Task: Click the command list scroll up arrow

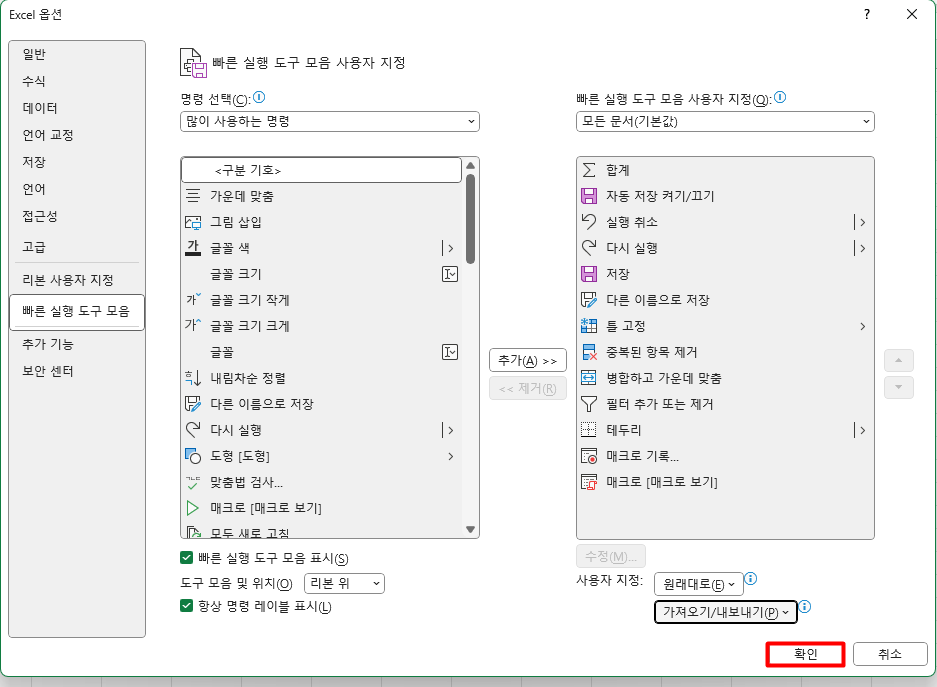Action: tap(470, 165)
